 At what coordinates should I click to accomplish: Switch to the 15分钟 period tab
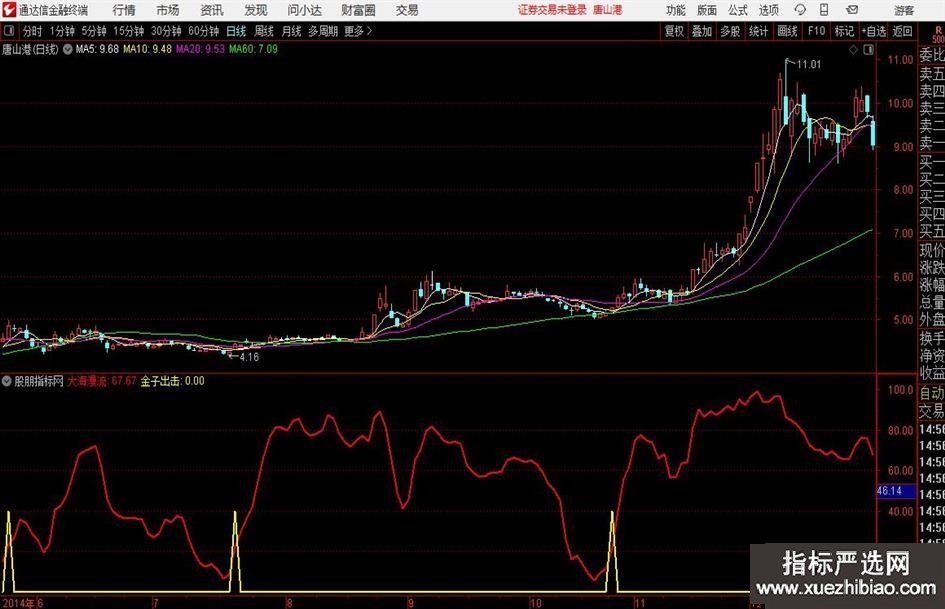pyautogui.click(x=128, y=31)
